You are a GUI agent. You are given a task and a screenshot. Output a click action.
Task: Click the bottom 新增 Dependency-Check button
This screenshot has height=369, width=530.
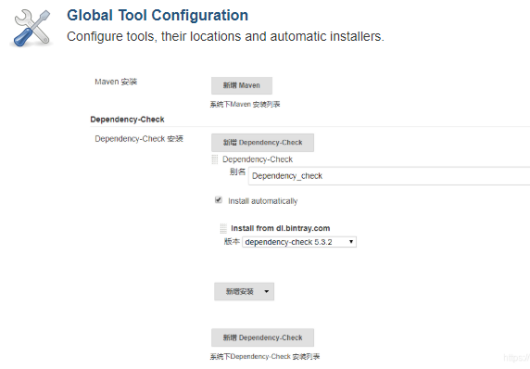263,338
